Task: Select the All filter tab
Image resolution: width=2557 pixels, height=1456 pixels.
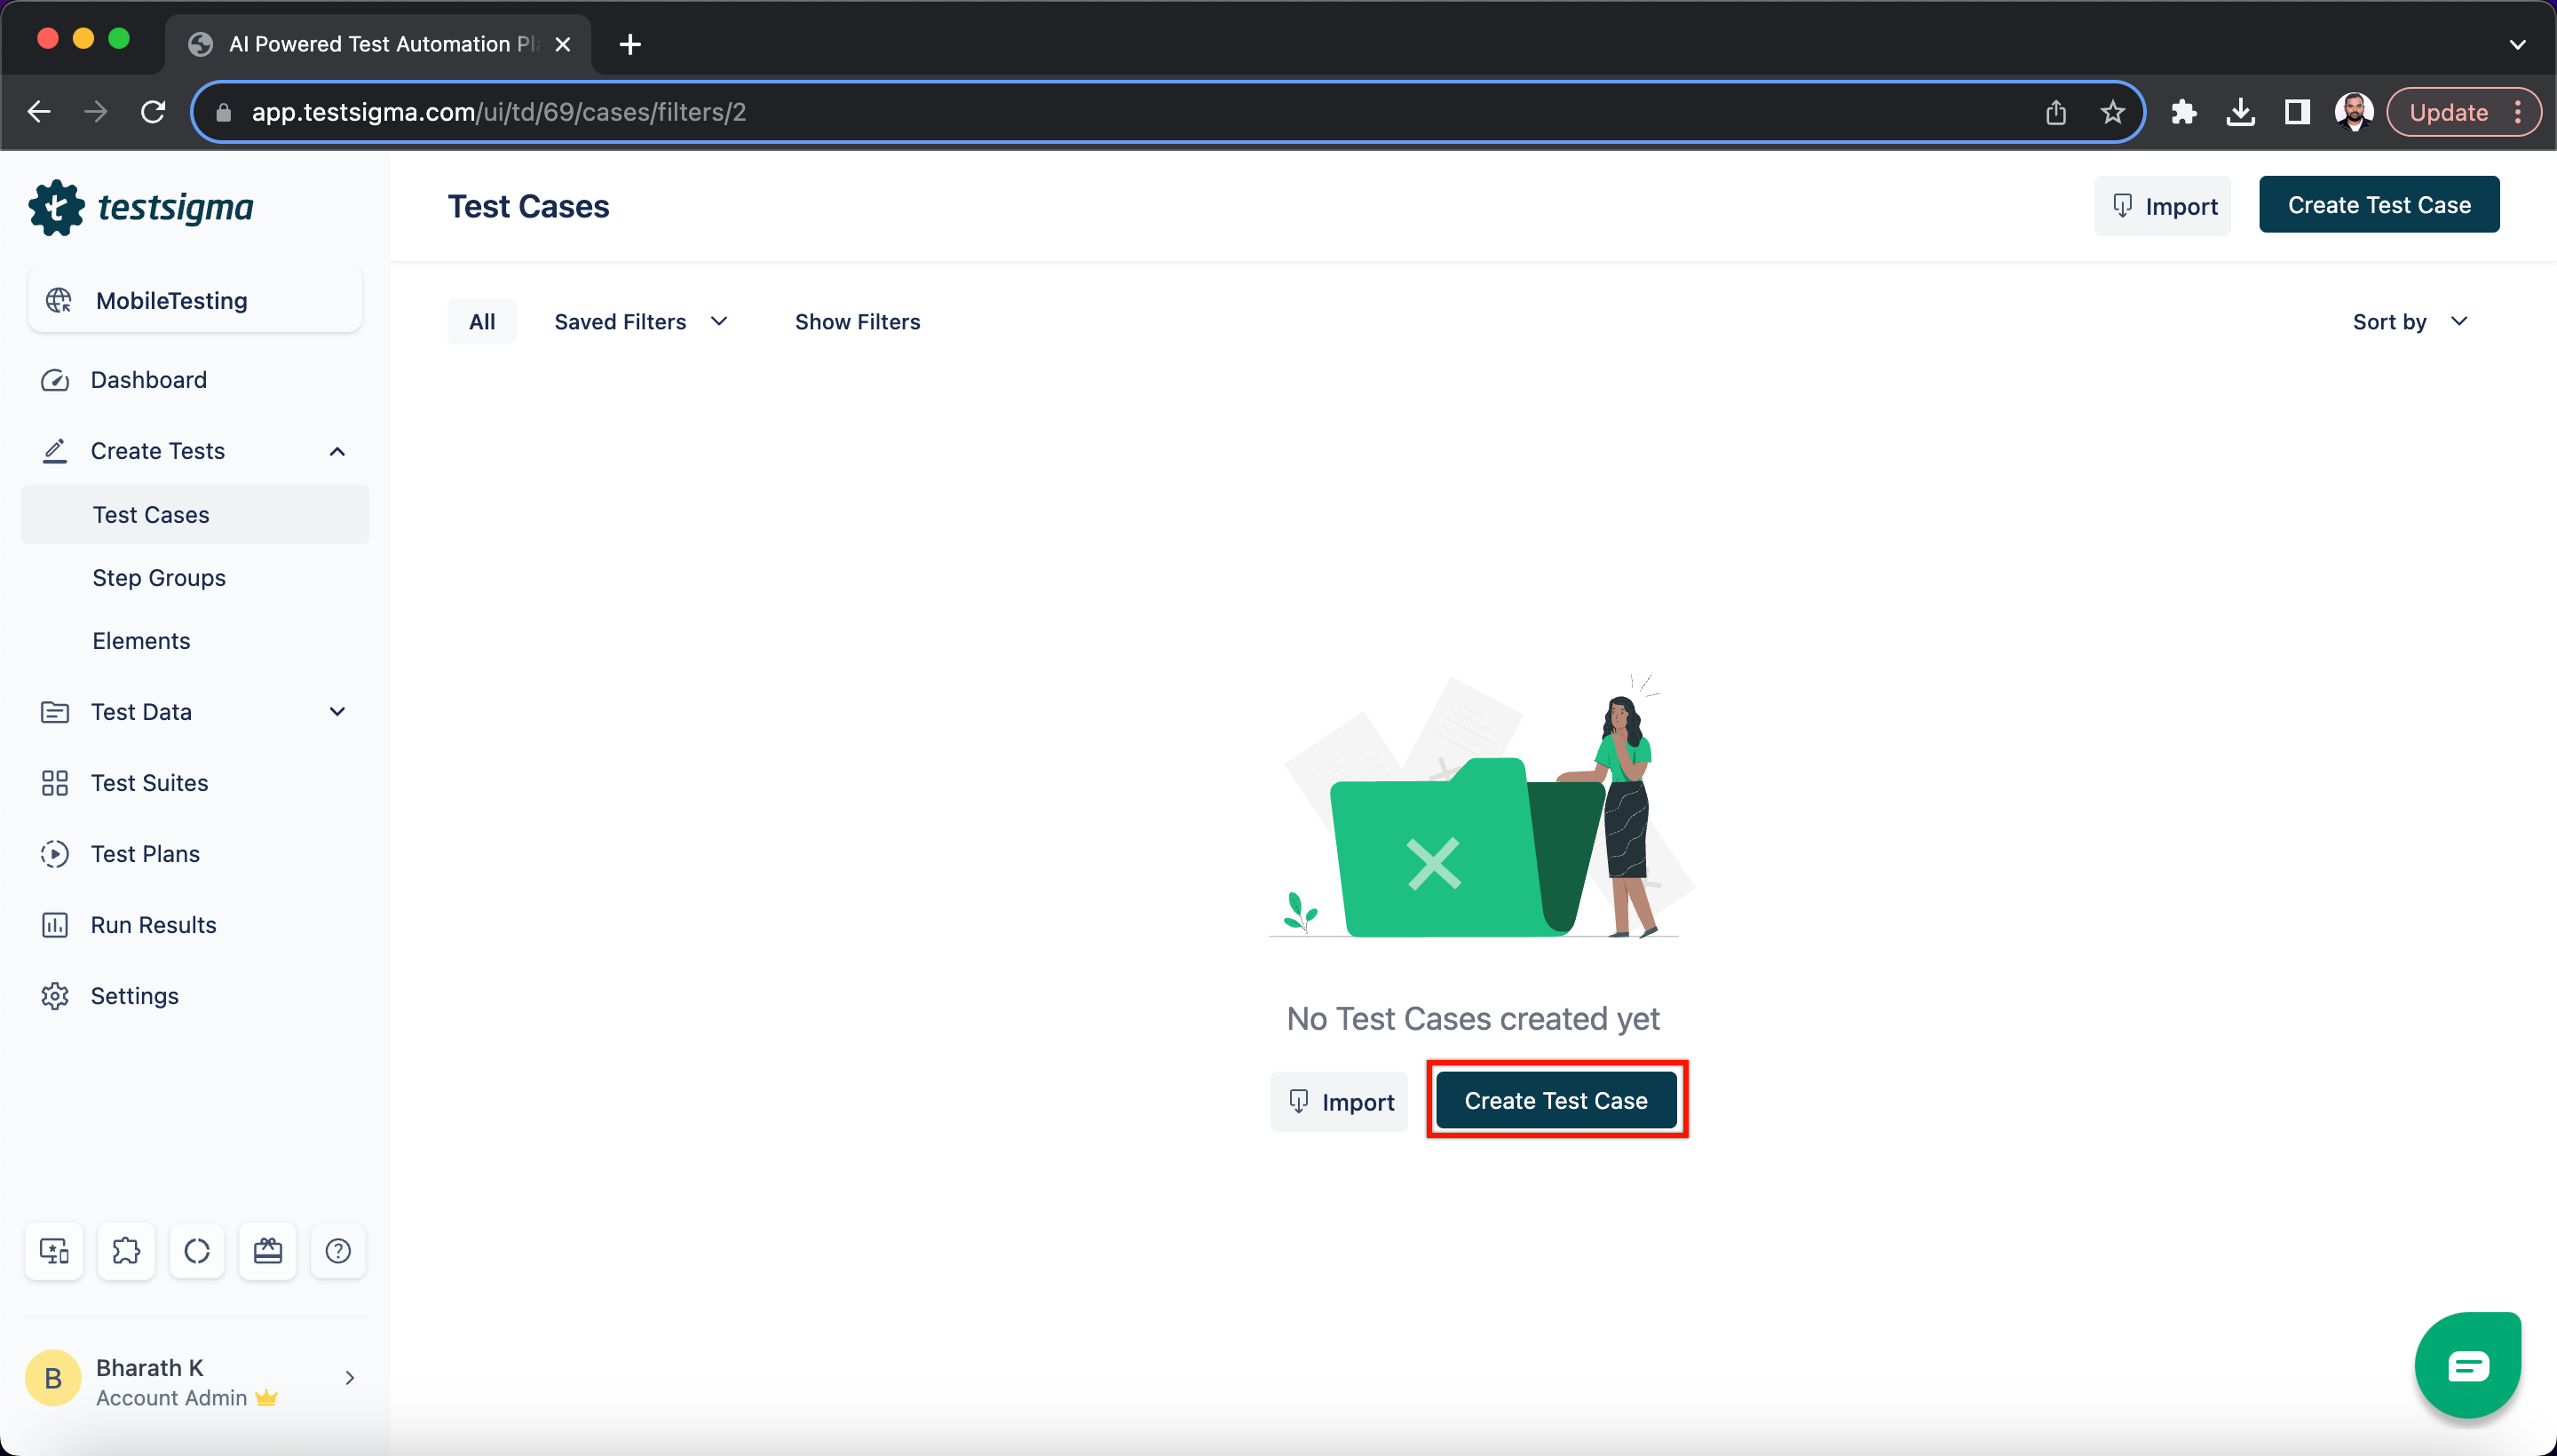Action: click(482, 322)
